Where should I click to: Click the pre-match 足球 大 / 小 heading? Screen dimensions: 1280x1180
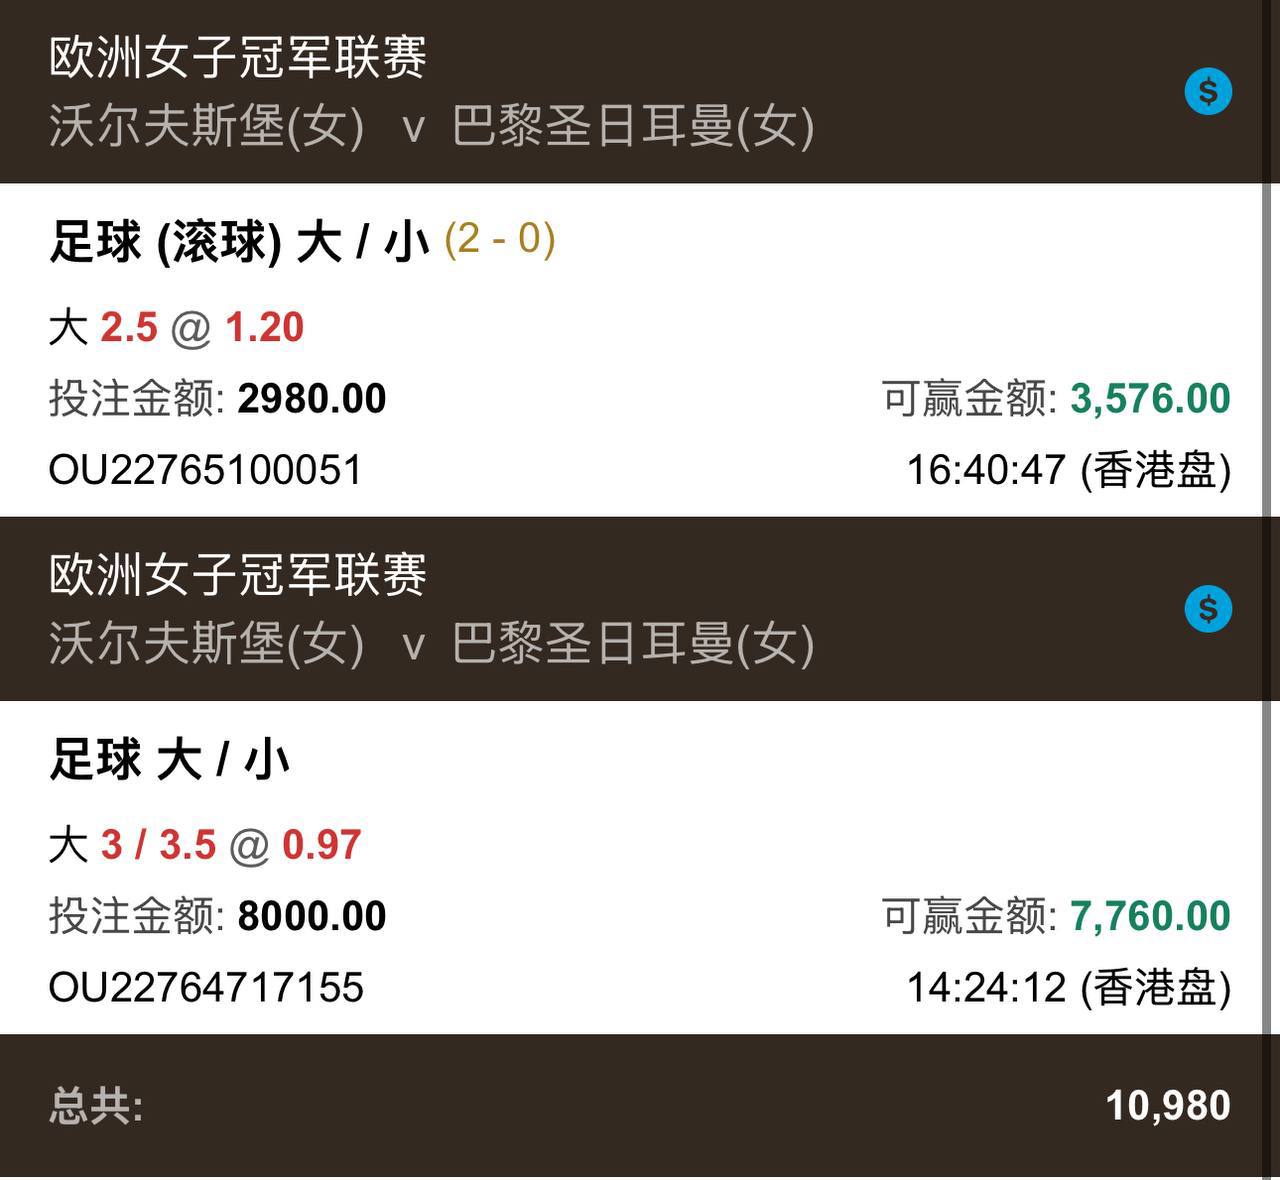[170, 760]
